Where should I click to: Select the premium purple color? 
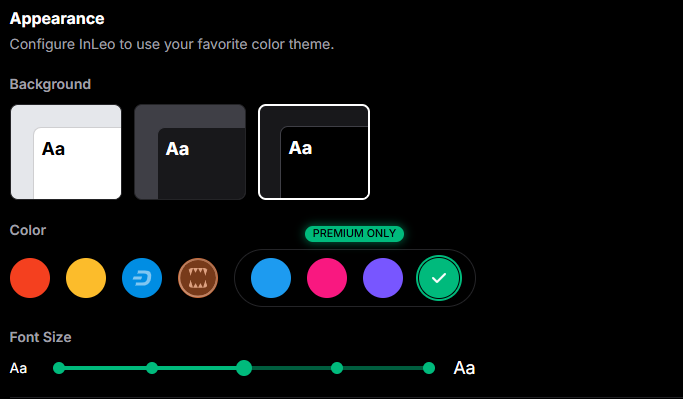pyautogui.click(x=383, y=278)
